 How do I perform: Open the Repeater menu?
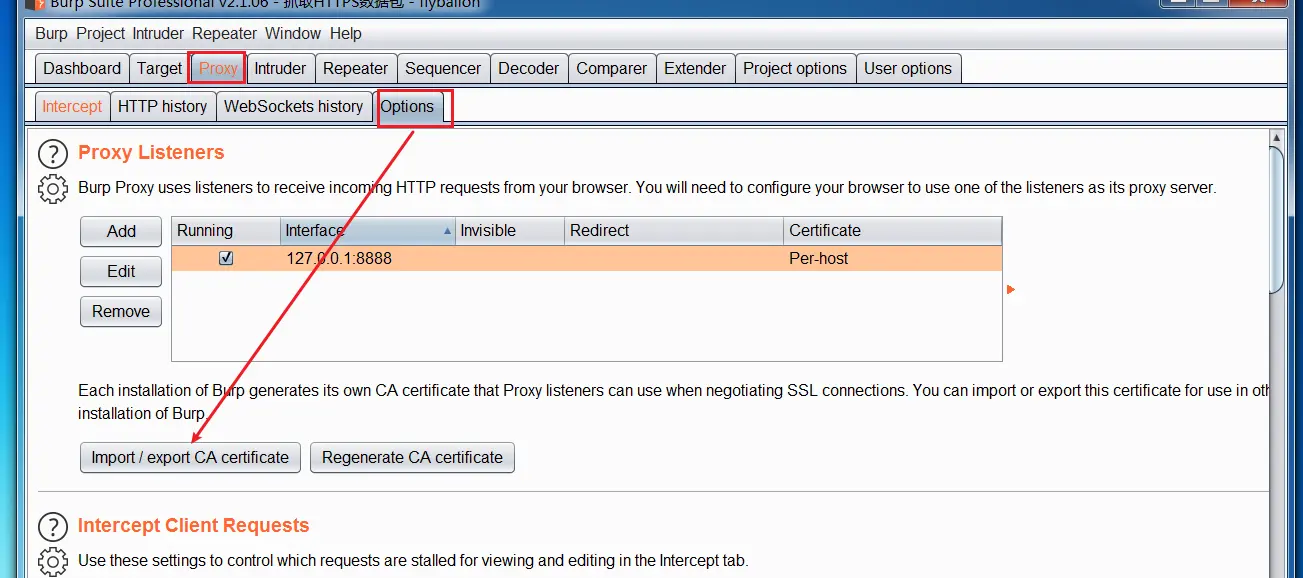point(225,33)
